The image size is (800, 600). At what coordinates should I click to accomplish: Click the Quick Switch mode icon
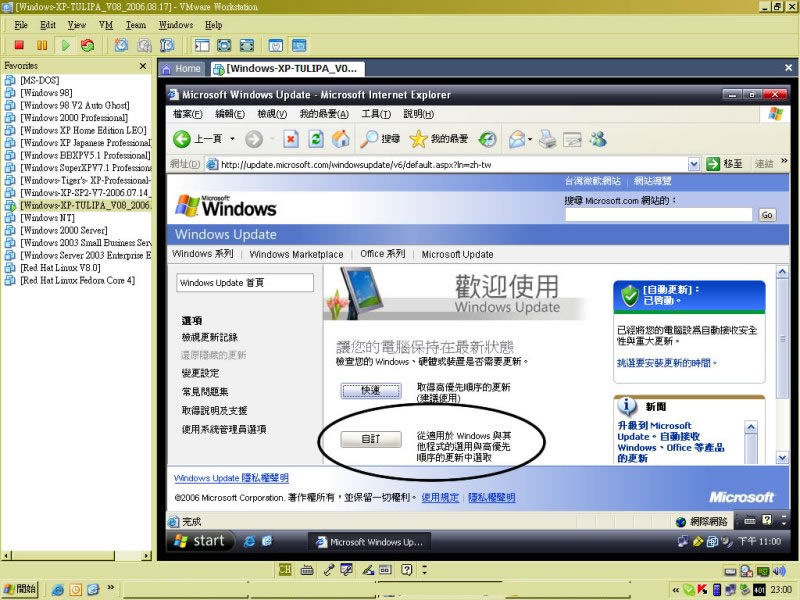click(x=247, y=45)
